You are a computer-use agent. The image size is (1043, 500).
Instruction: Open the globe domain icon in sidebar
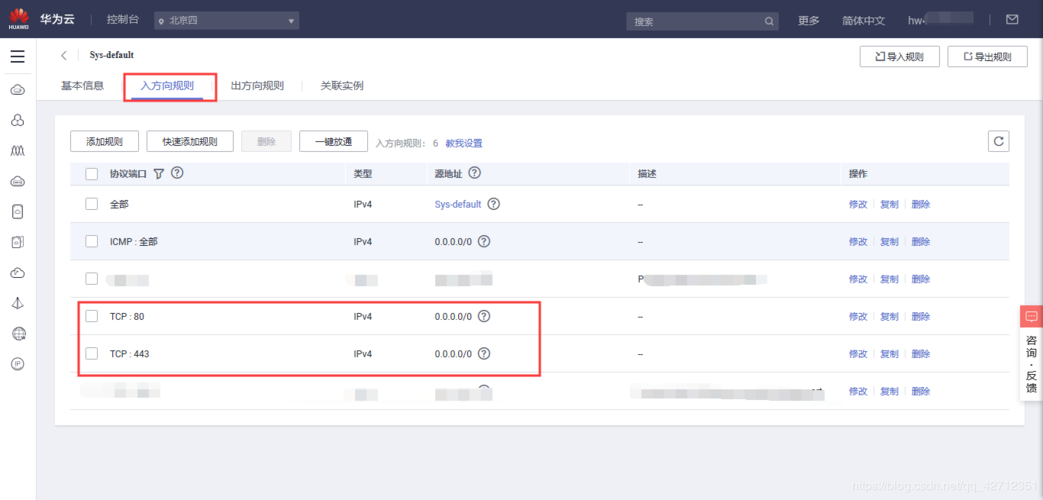coord(19,334)
